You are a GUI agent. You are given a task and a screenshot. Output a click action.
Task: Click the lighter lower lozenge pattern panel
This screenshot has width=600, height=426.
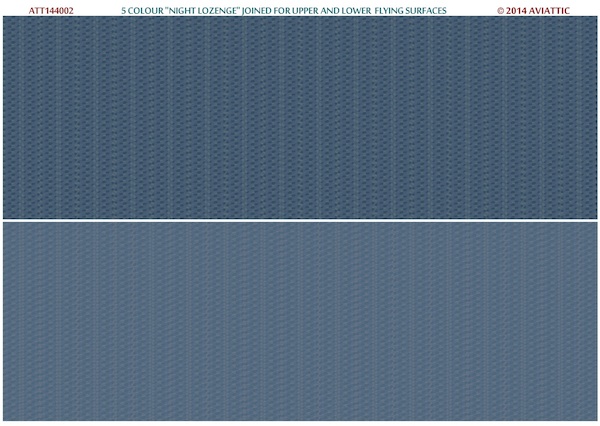[x=300, y=322]
